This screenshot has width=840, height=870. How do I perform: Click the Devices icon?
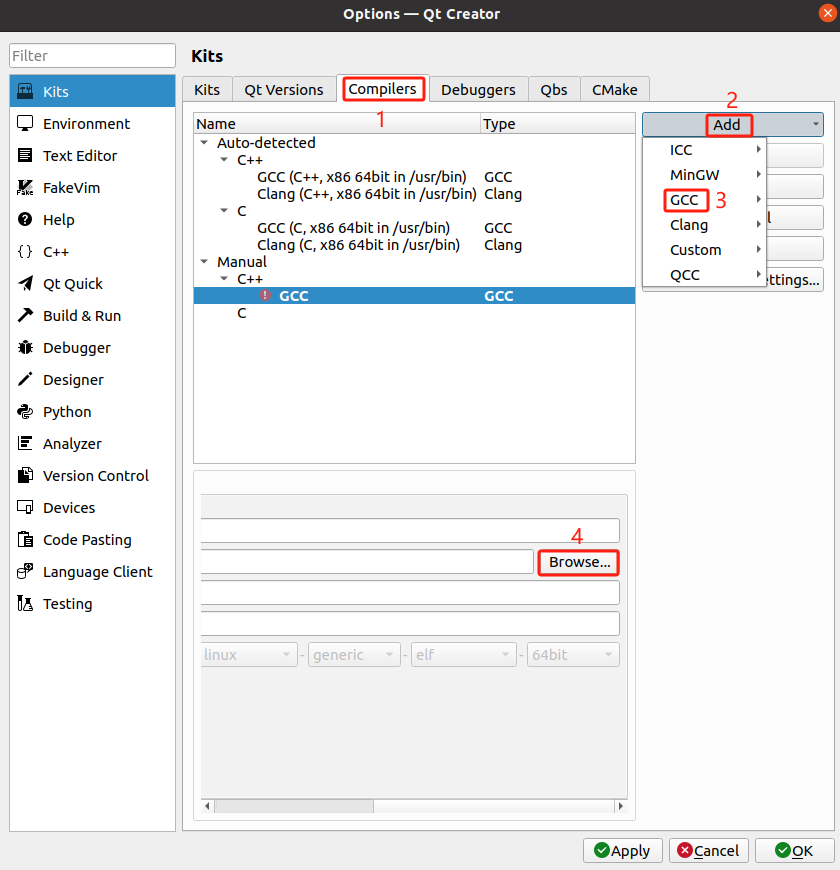(25, 508)
